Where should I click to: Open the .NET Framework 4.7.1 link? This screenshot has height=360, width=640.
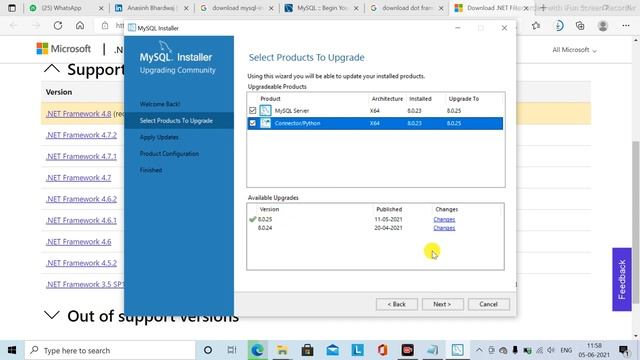81,156
